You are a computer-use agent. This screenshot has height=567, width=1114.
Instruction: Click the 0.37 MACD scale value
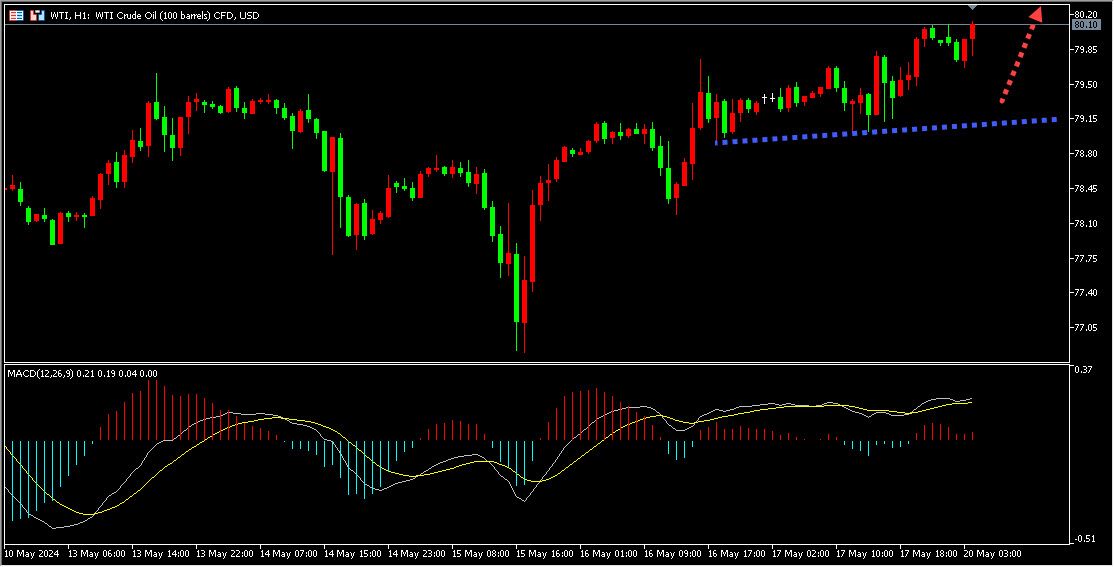(x=1081, y=370)
